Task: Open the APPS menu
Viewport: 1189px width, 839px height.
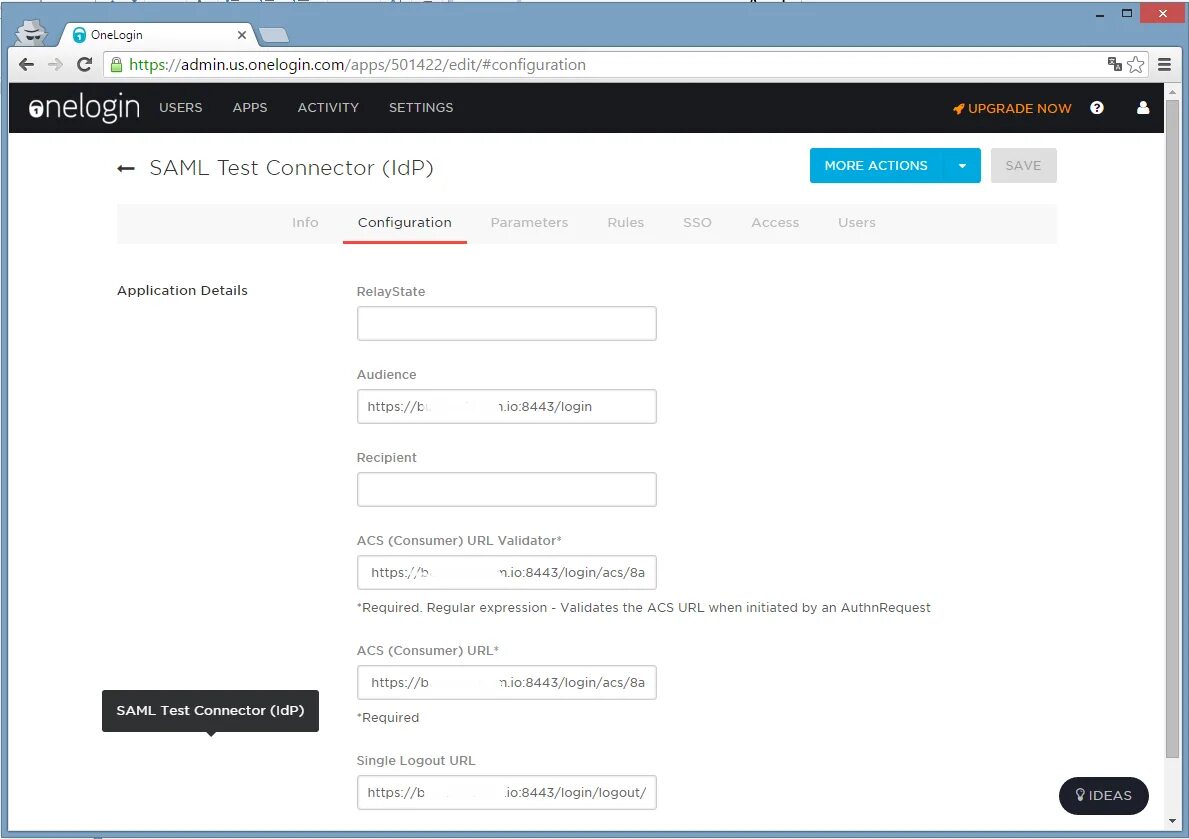Action: pos(249,108)
